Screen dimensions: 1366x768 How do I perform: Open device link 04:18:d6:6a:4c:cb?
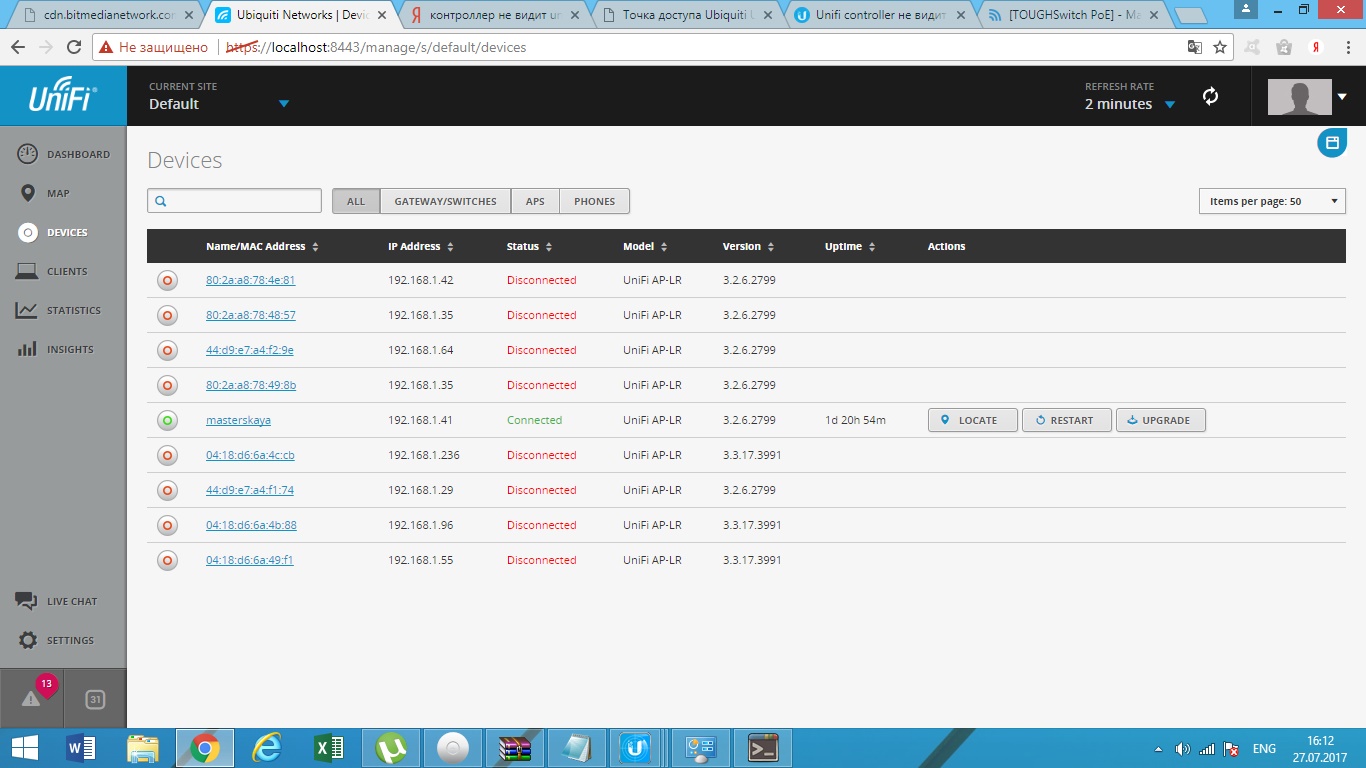coord(250,455)
